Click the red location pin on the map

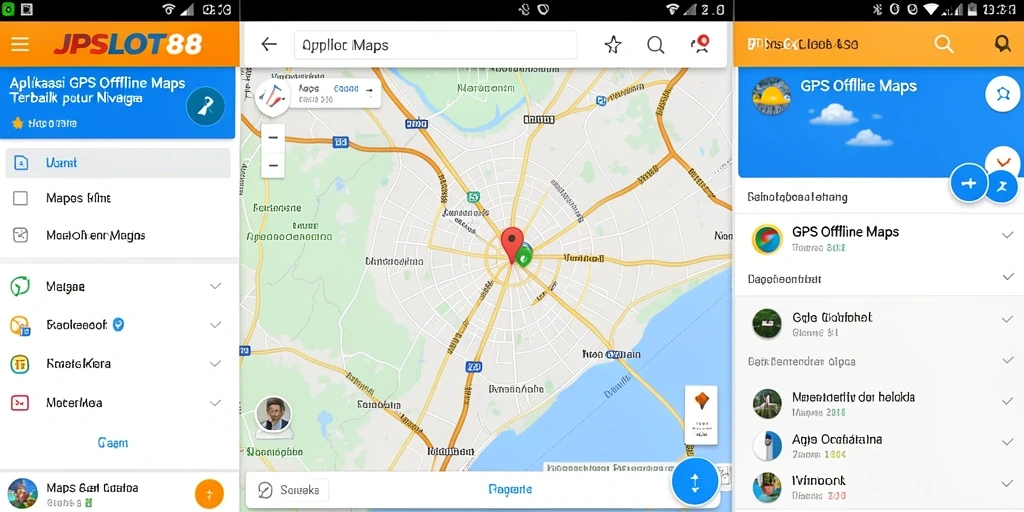tap(512, 245)
